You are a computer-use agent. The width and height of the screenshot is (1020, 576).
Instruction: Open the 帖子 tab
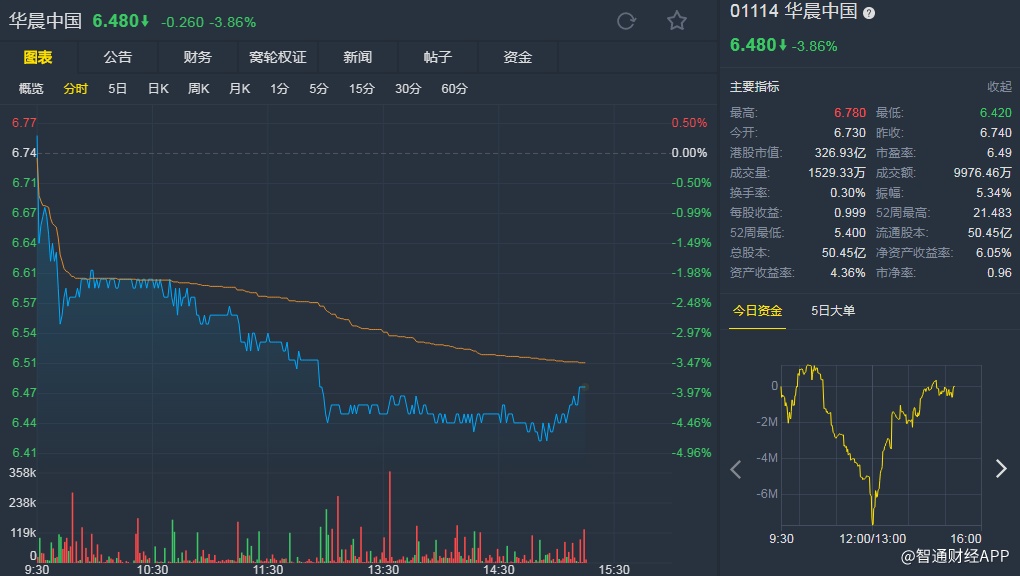438,57
